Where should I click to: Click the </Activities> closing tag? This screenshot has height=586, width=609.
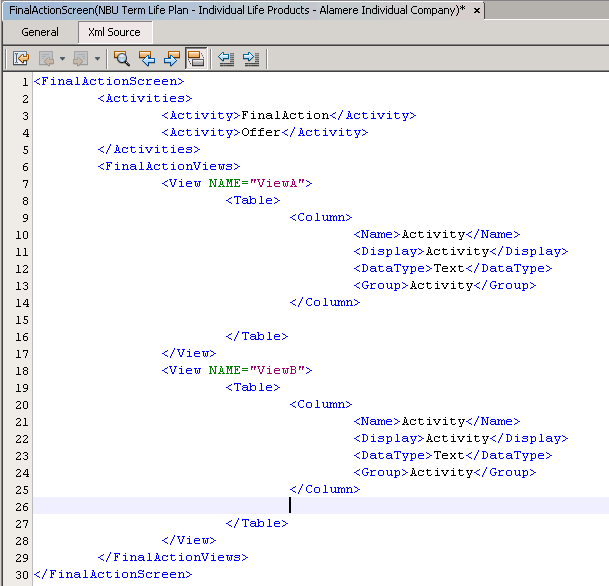(x=149, y=149)
